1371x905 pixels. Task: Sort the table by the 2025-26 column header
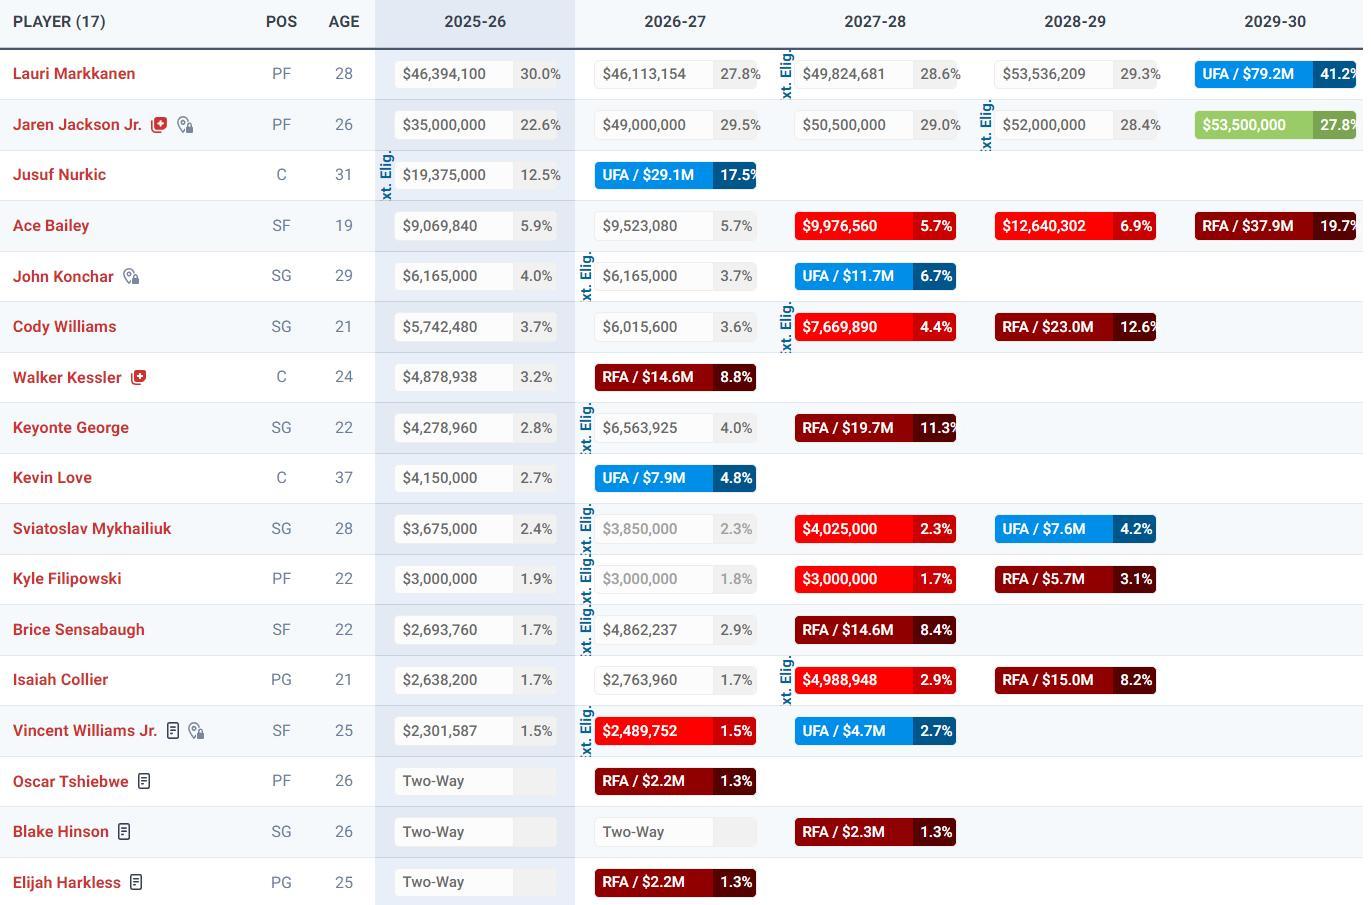(474, 22)
